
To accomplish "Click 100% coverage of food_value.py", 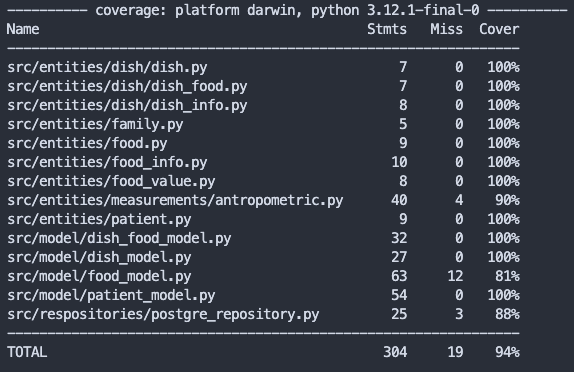I will [503, 181].
